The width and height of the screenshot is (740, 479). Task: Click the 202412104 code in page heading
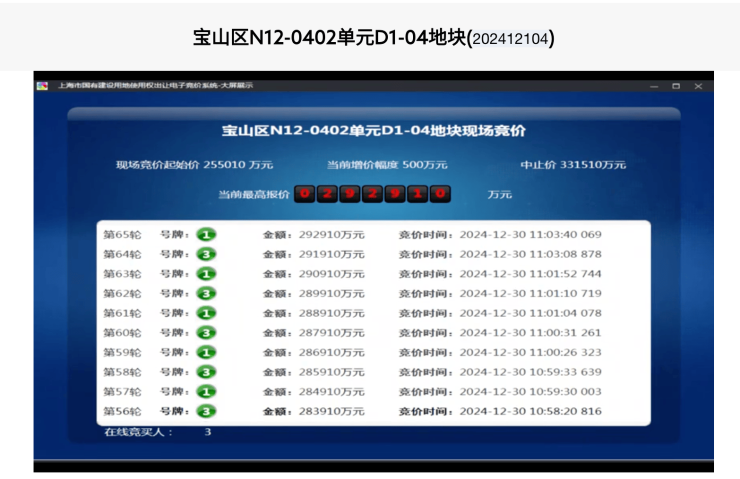(x=510, y=39)
